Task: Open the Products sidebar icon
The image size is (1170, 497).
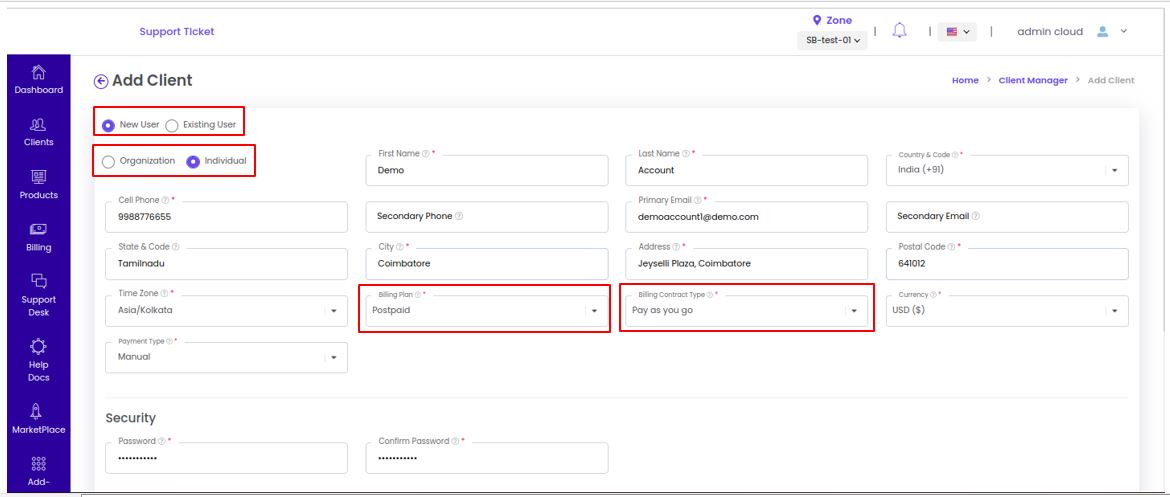Action: (x=39, y=177)
